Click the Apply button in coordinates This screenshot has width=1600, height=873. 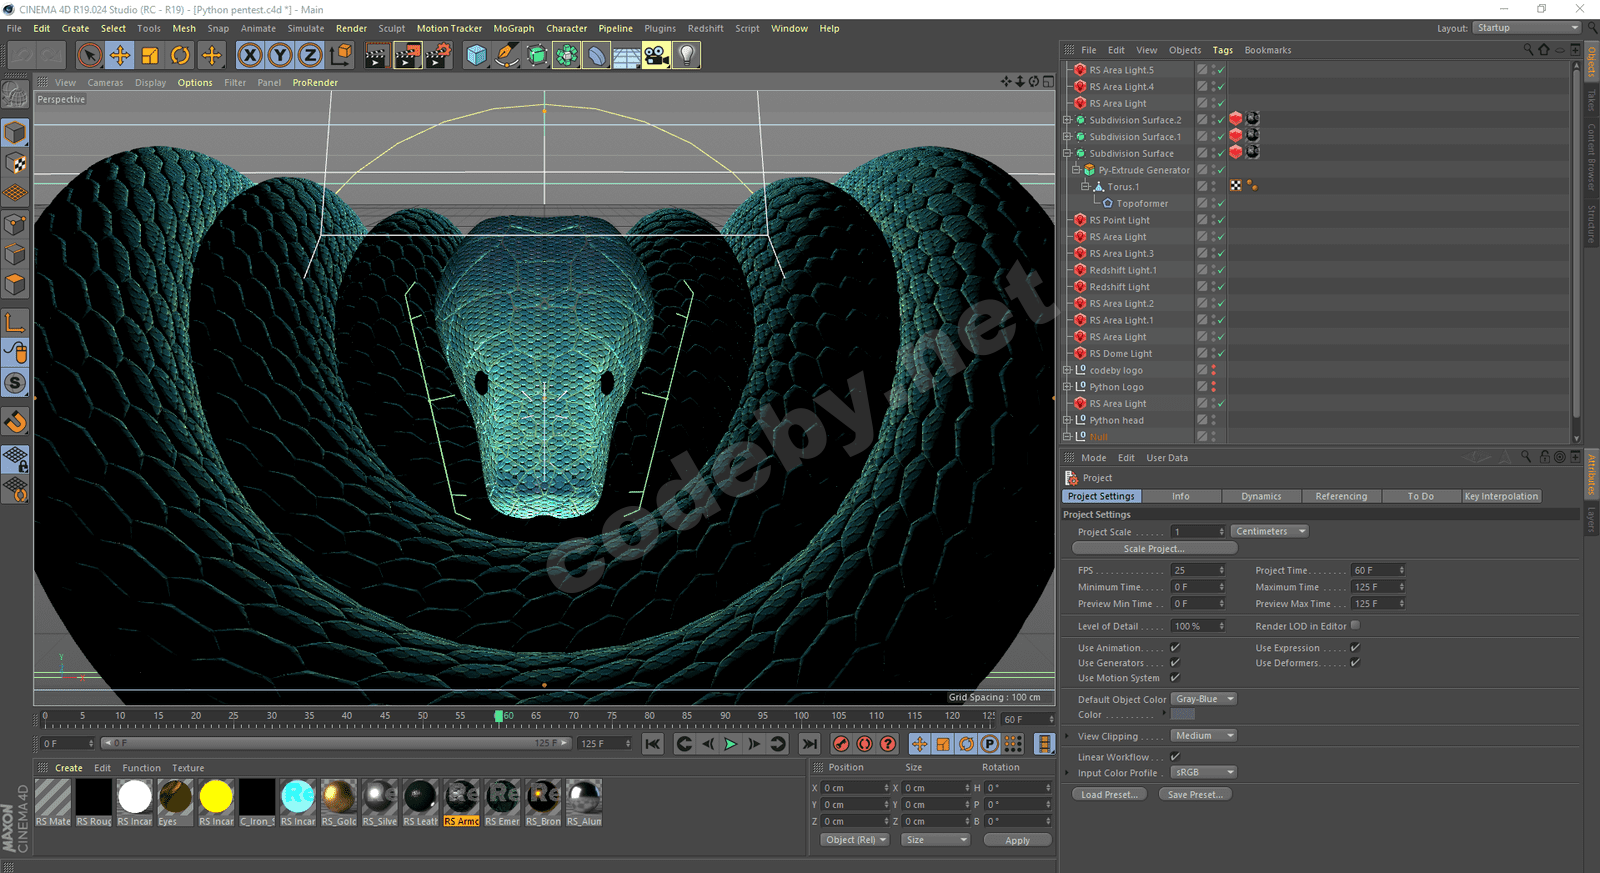pyautogui.click(x=1017, y=840)
